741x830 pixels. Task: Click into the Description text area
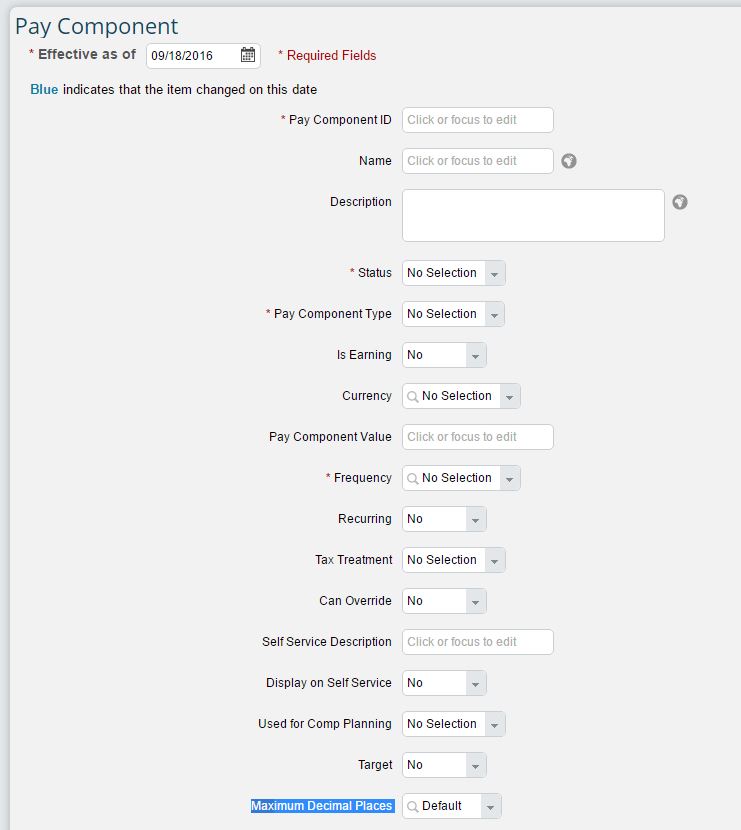tap(533, 215)
